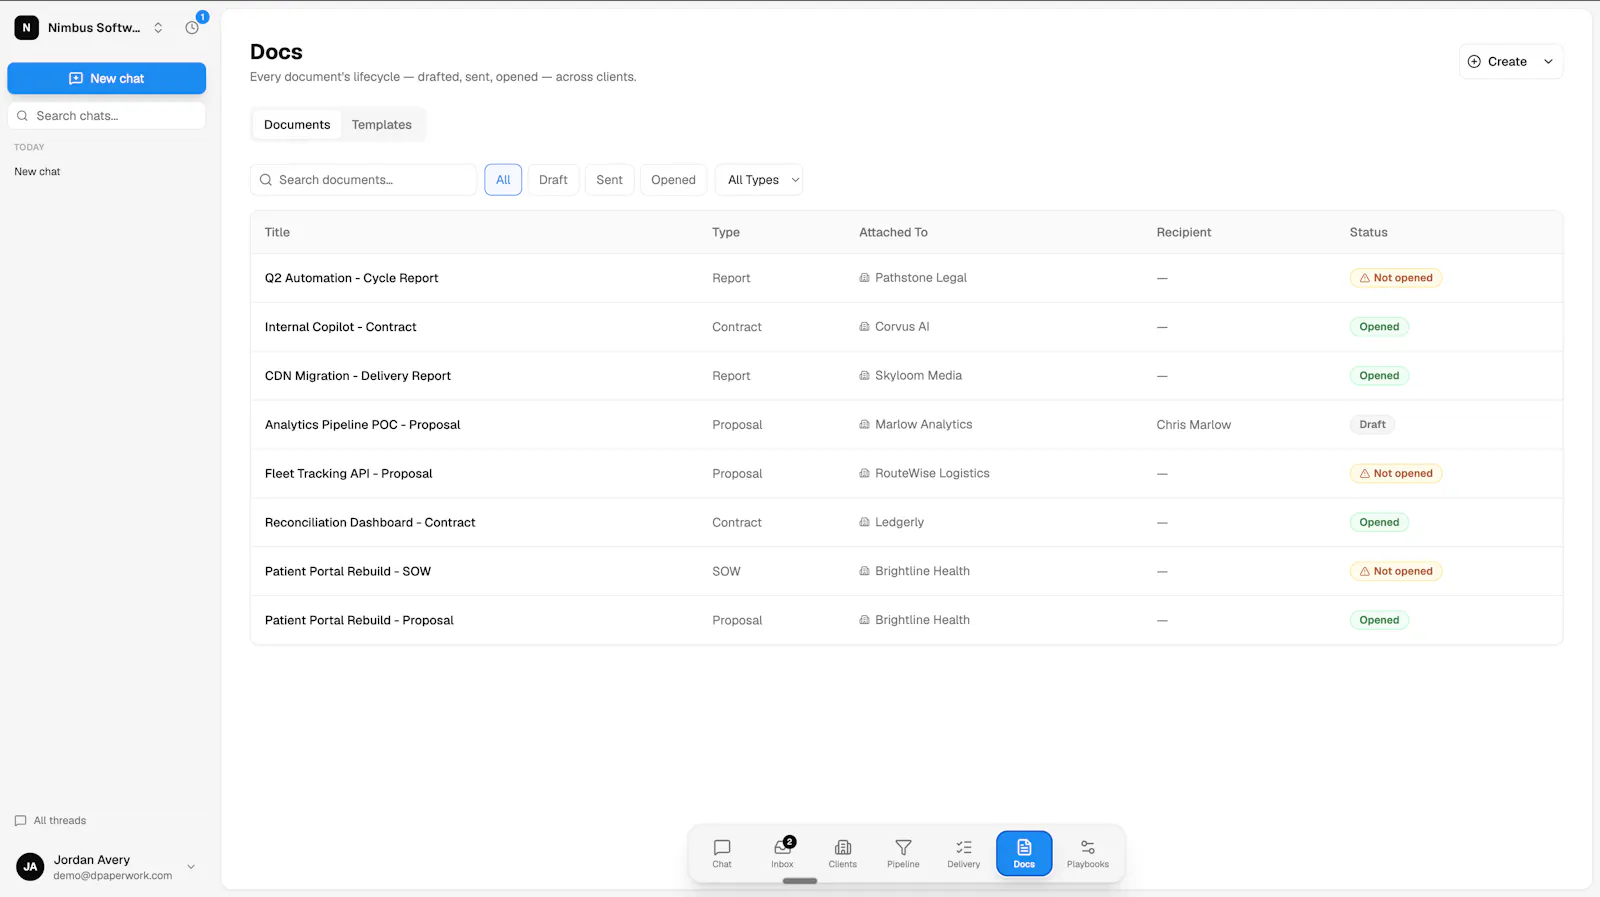Click the Type column header
Image resolution: width=1600 pixels, height=897 pixels.
coord(726,232)
